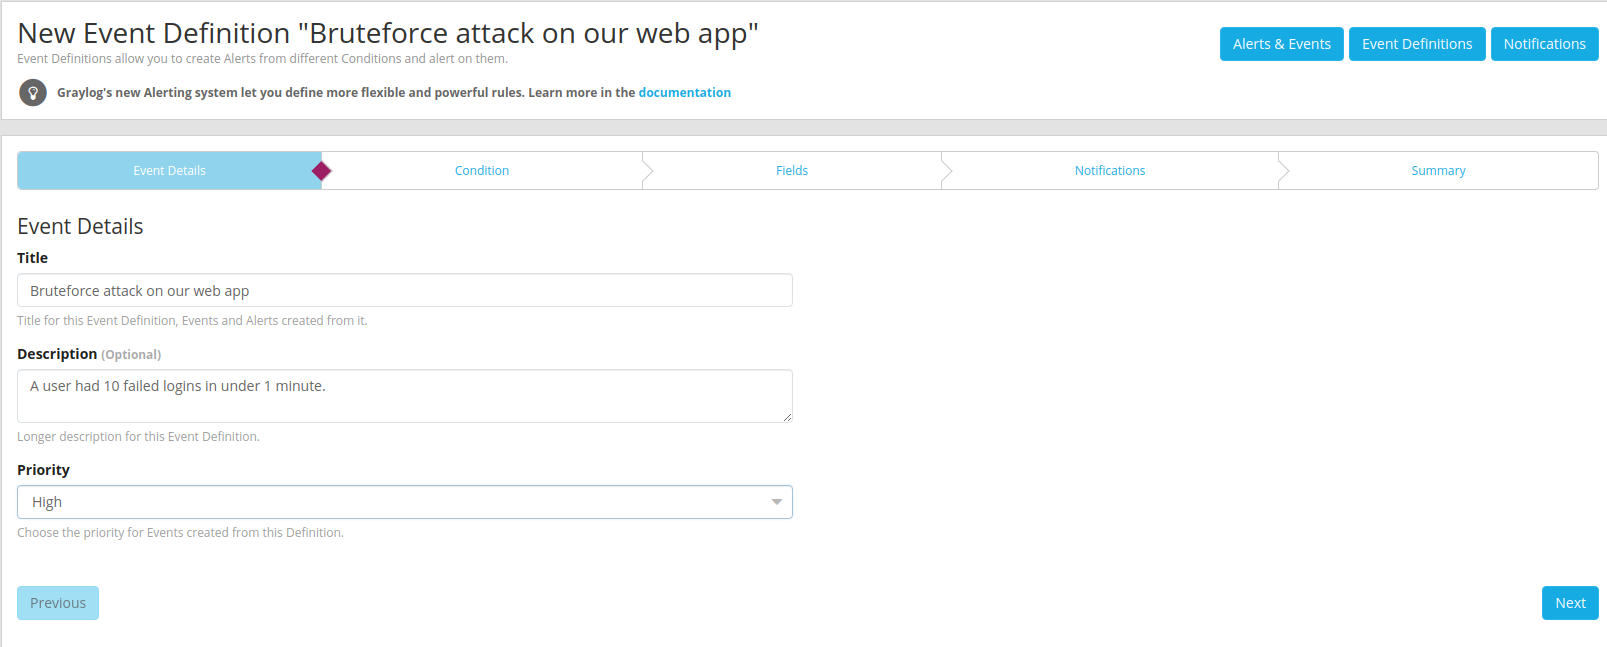Click the bold Title field label
The height and width of the screenshot is (647, 1607).
pos(33,258)
